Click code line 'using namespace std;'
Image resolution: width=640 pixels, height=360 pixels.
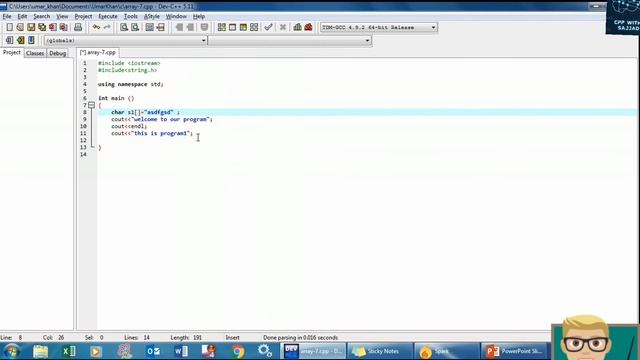(x=131, y=84)
